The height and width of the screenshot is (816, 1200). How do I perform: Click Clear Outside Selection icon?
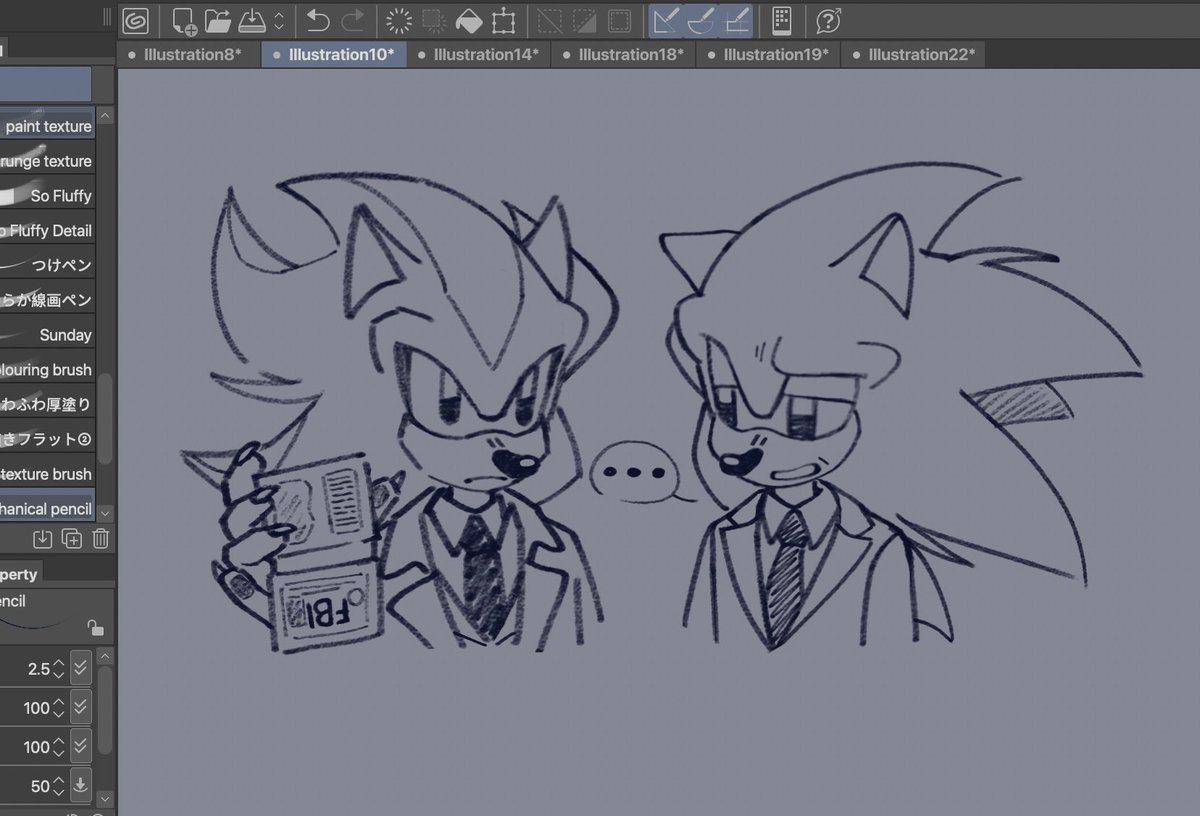coord(433,20)
